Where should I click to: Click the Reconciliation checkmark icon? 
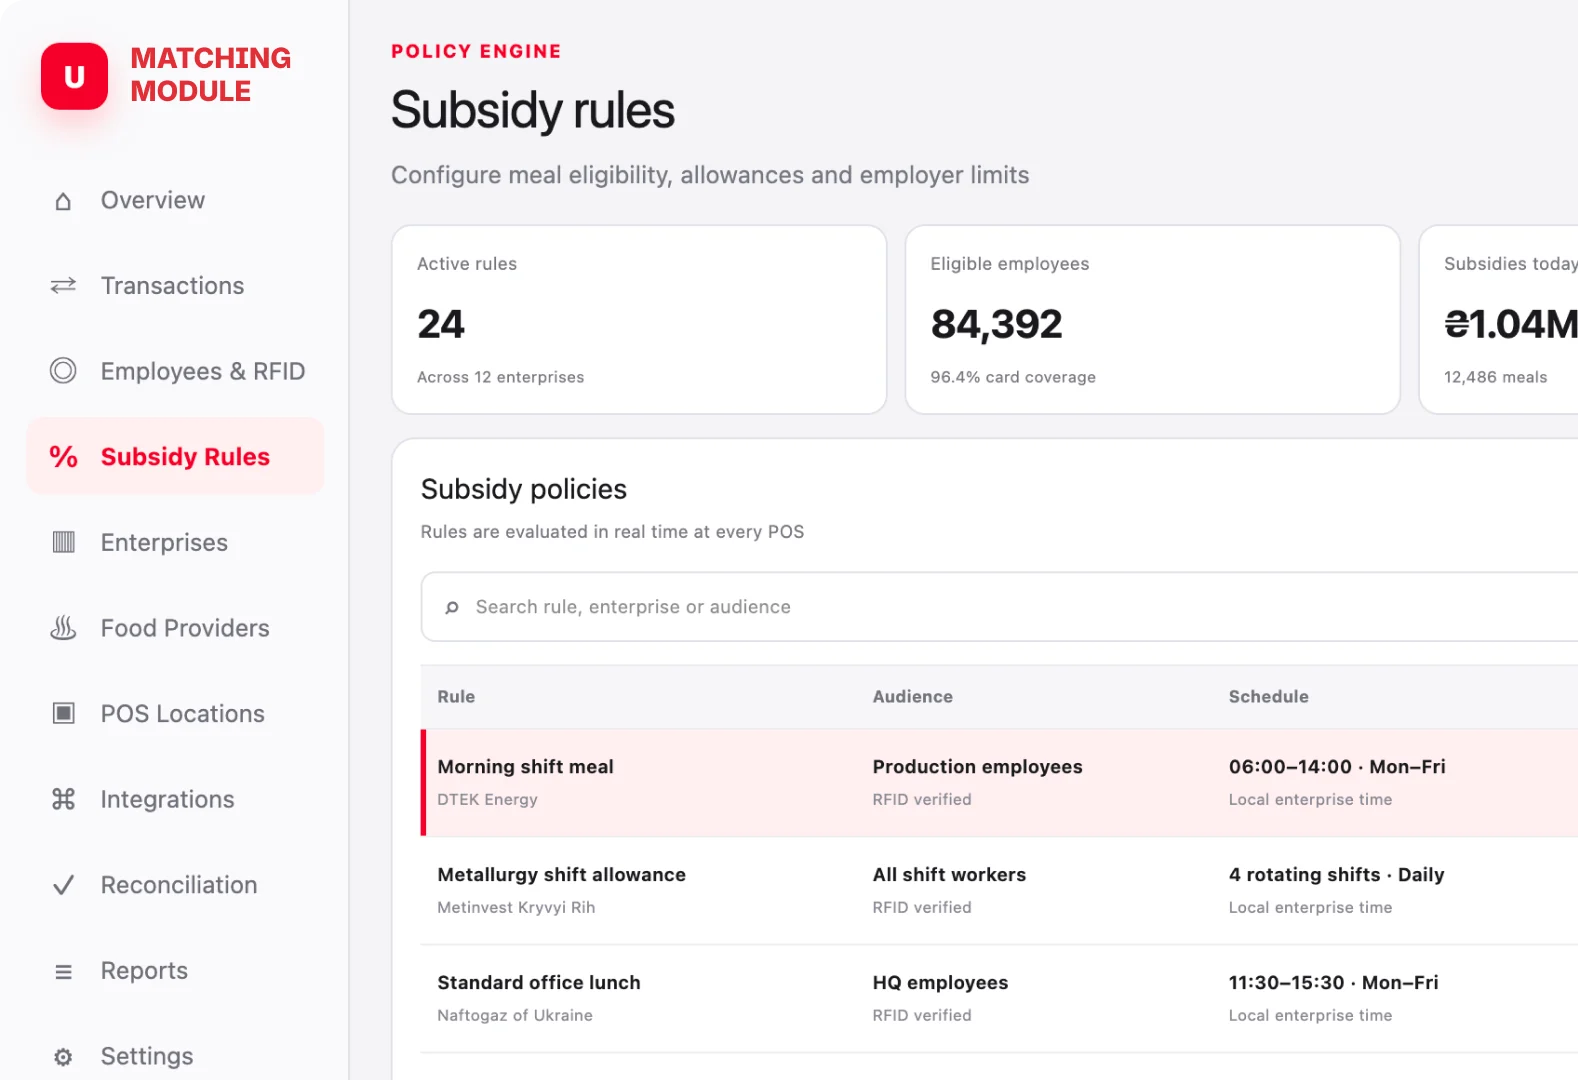(63, 885)
